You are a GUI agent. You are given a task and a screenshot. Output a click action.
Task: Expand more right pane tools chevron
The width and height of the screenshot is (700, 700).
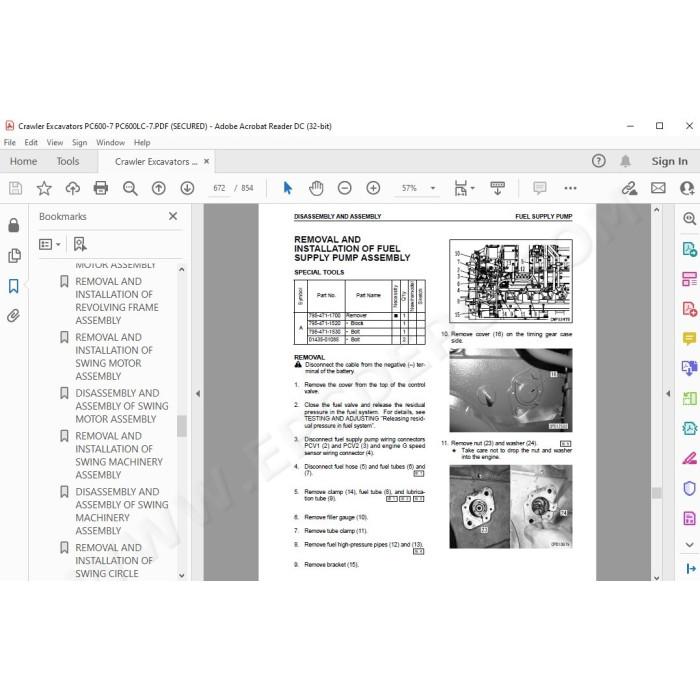pos(689,545)
